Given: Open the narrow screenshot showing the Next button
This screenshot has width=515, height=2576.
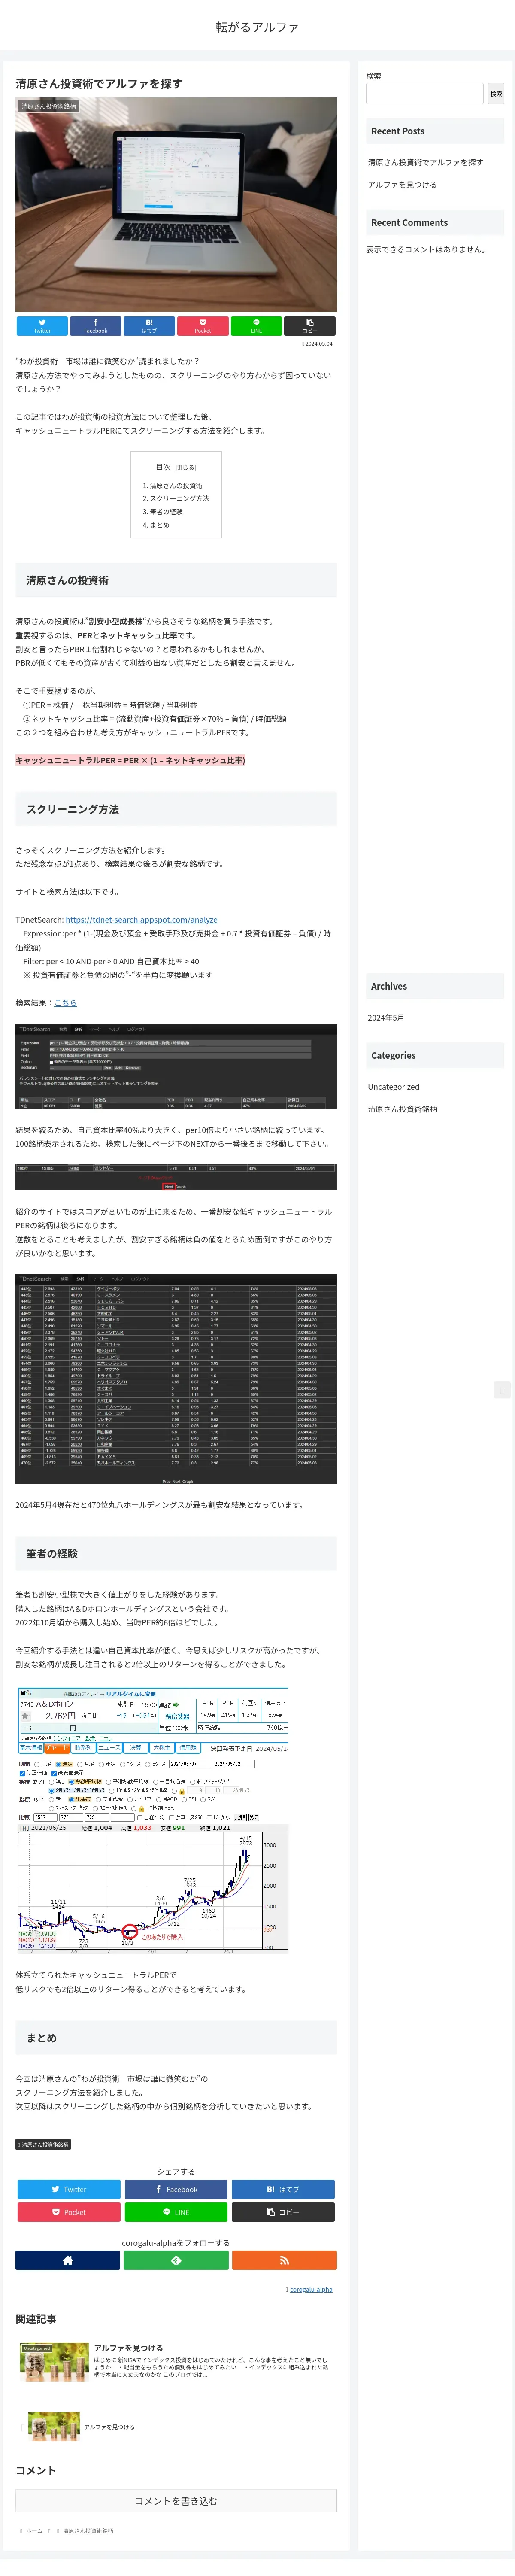Looking at the screenshot, I should [176, 1176].
